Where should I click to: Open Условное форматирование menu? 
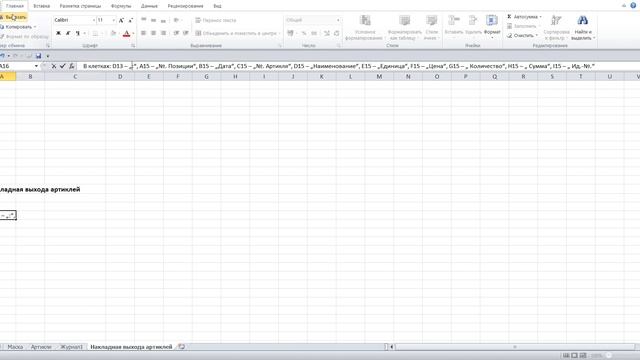pyautogui.click(x=364, y=27)
